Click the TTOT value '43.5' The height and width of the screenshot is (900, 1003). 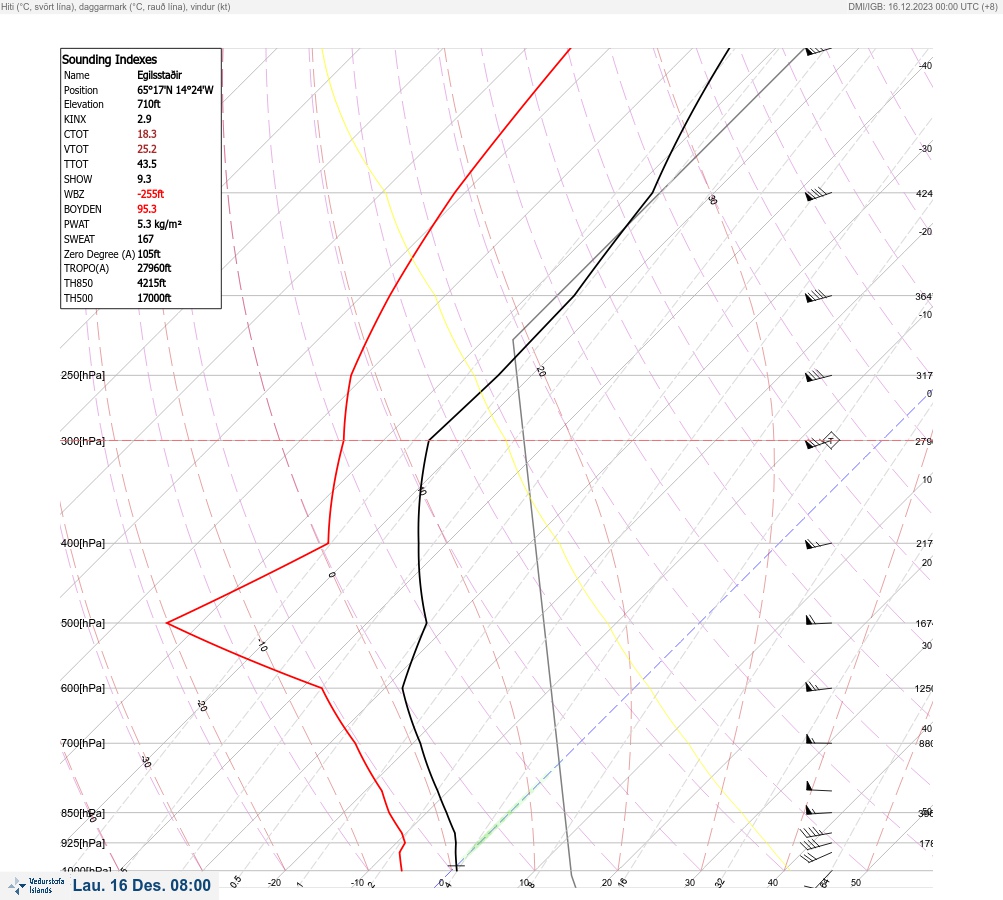tap(146, 164)
